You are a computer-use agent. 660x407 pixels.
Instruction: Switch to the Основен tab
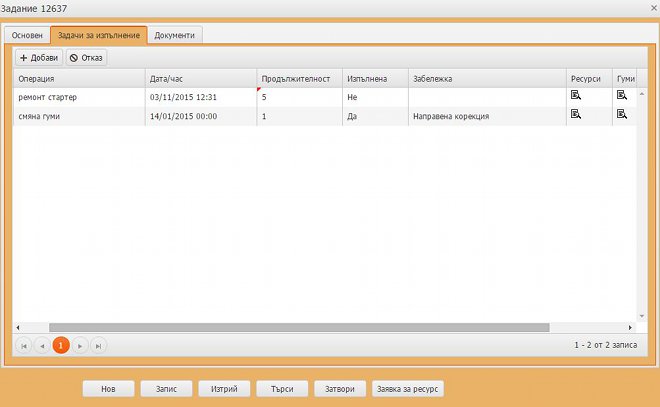point(27,35)
